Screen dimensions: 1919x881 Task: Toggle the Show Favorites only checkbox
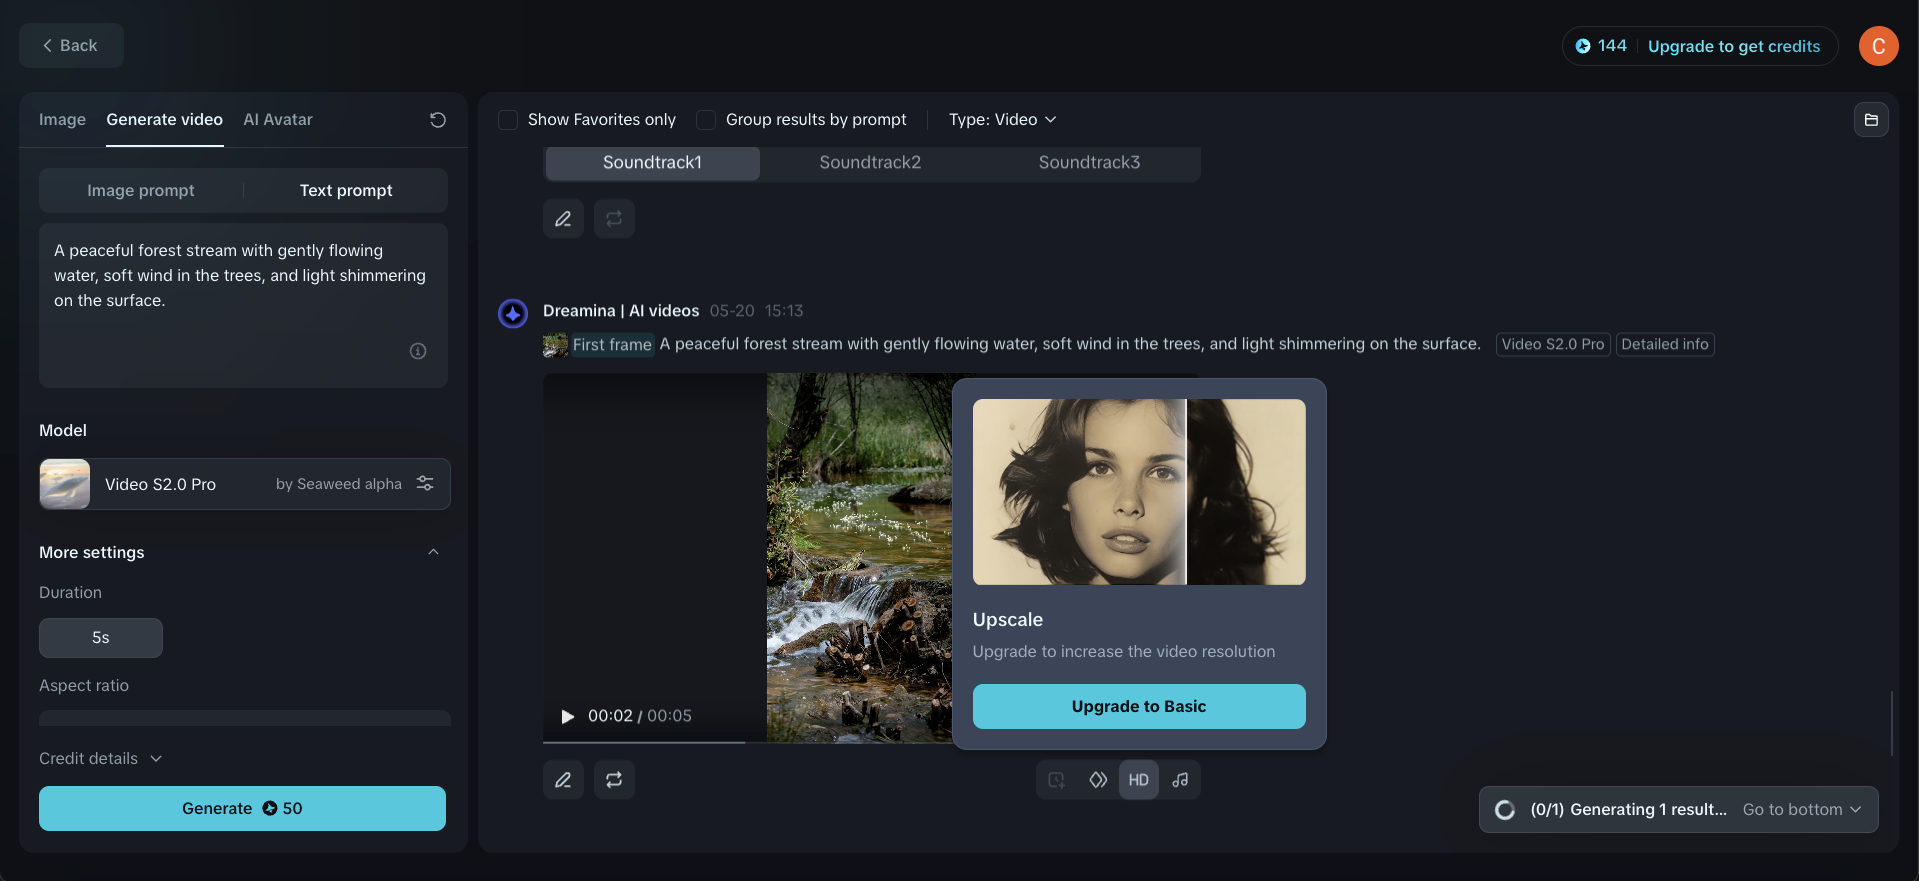pos(508,120)
